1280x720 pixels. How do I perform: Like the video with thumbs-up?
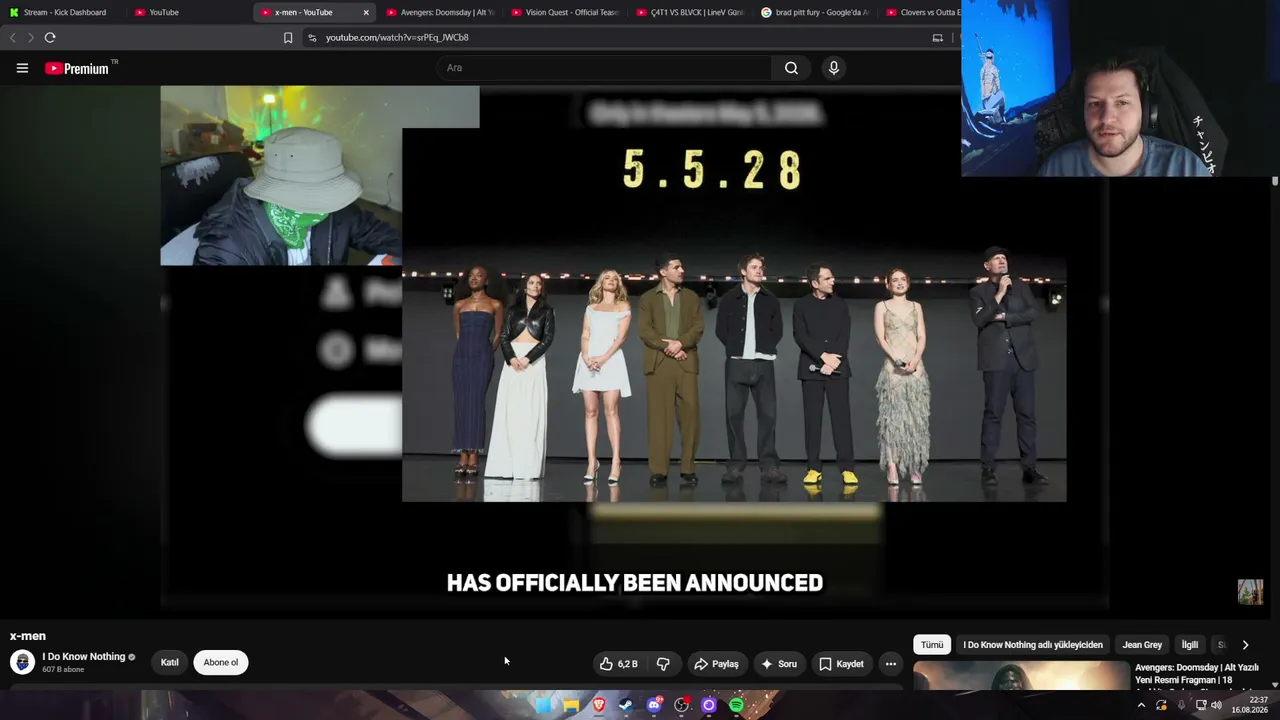[x=618, y=664]
